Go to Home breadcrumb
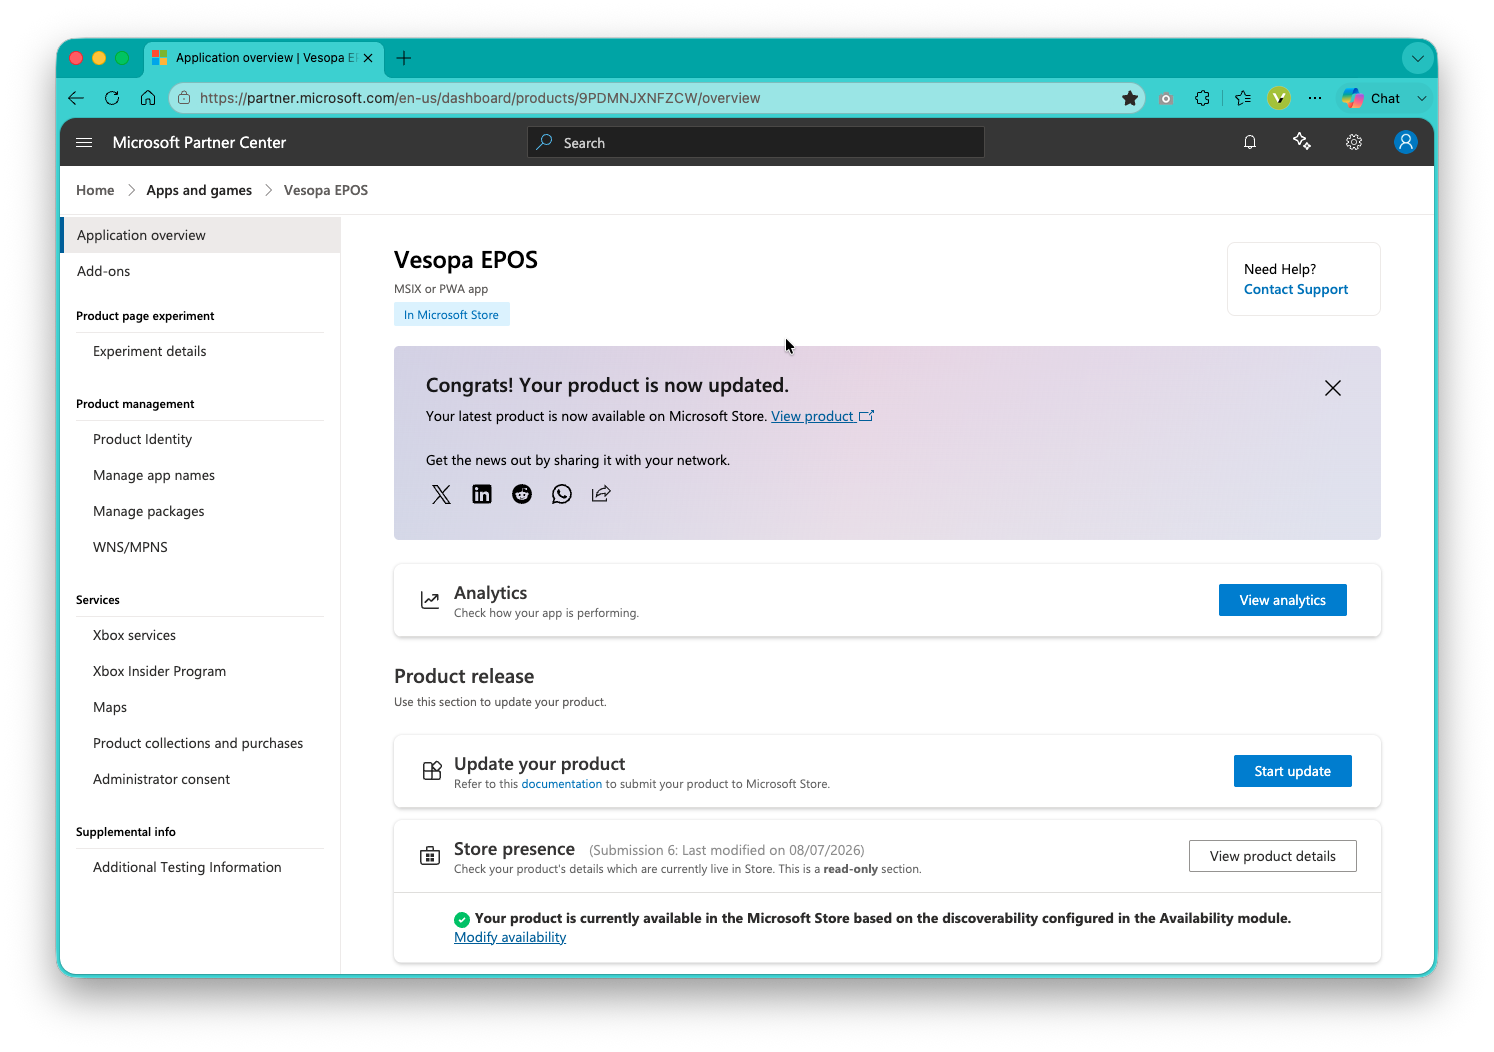 click(95, 190)
